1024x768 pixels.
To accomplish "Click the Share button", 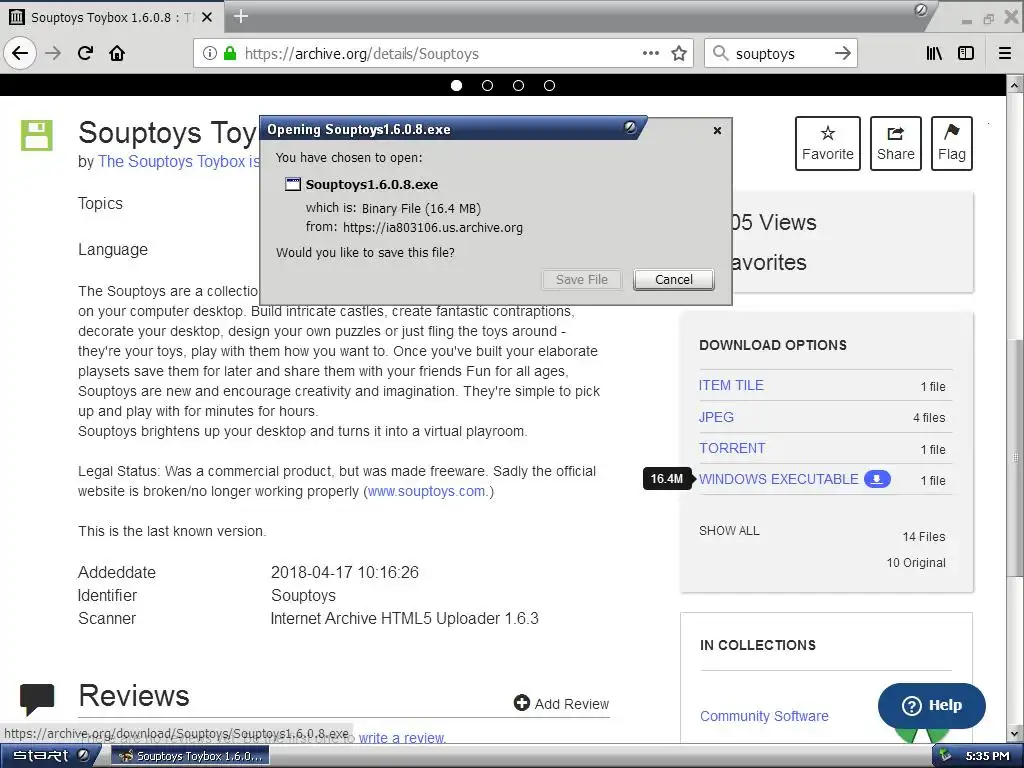I will tap(895, 144).
